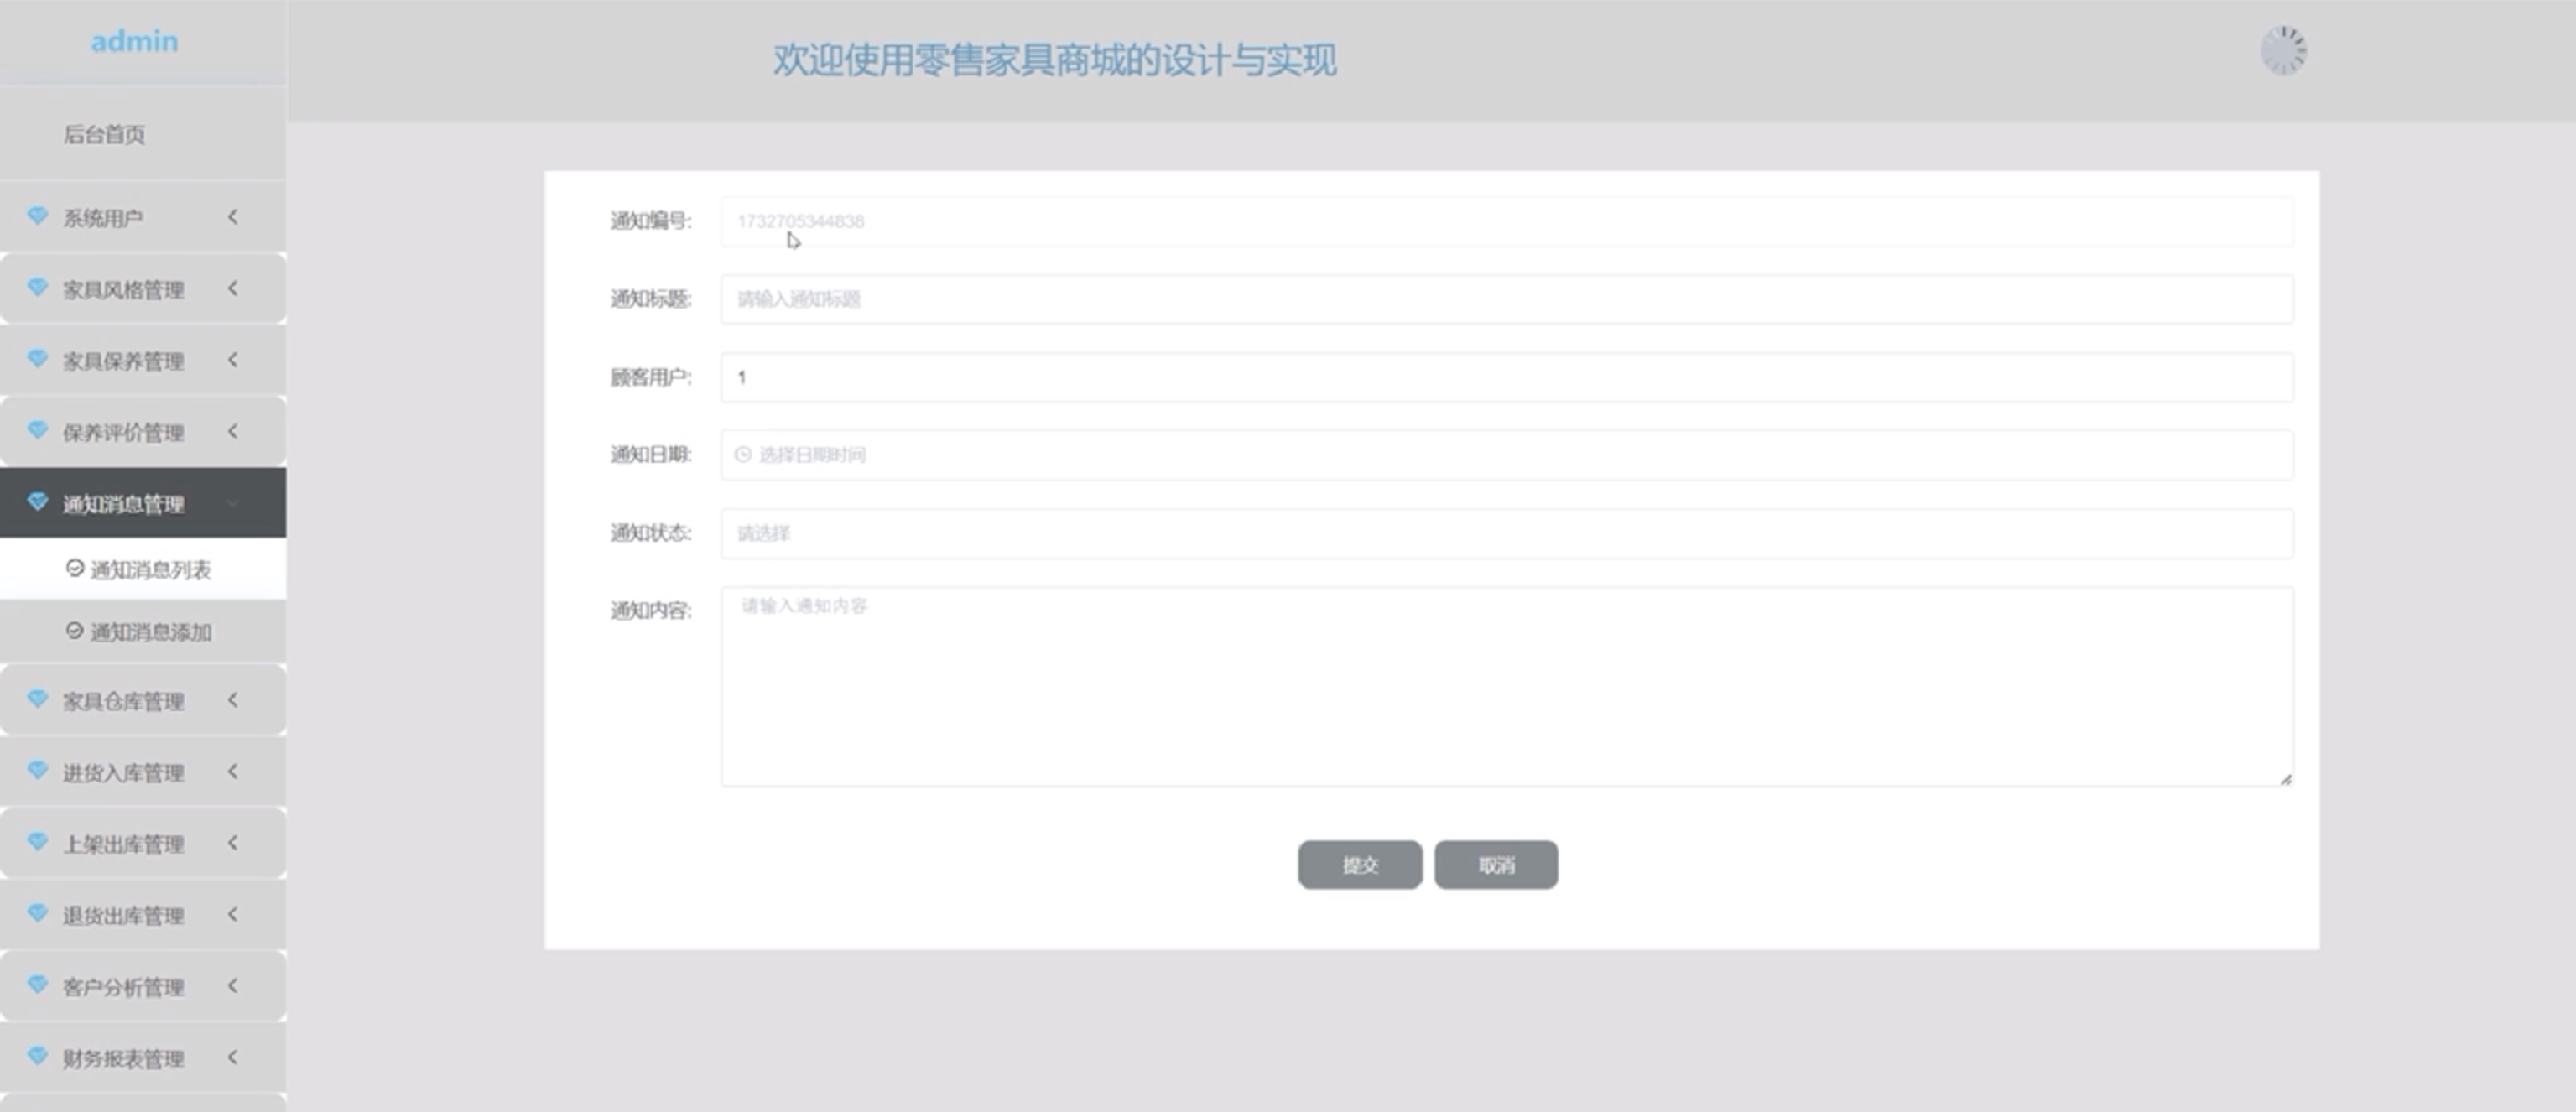Click the textarea resize handle corner
The width and height of the screenshot is (2576, 1112).
[x=2286, y=779]
